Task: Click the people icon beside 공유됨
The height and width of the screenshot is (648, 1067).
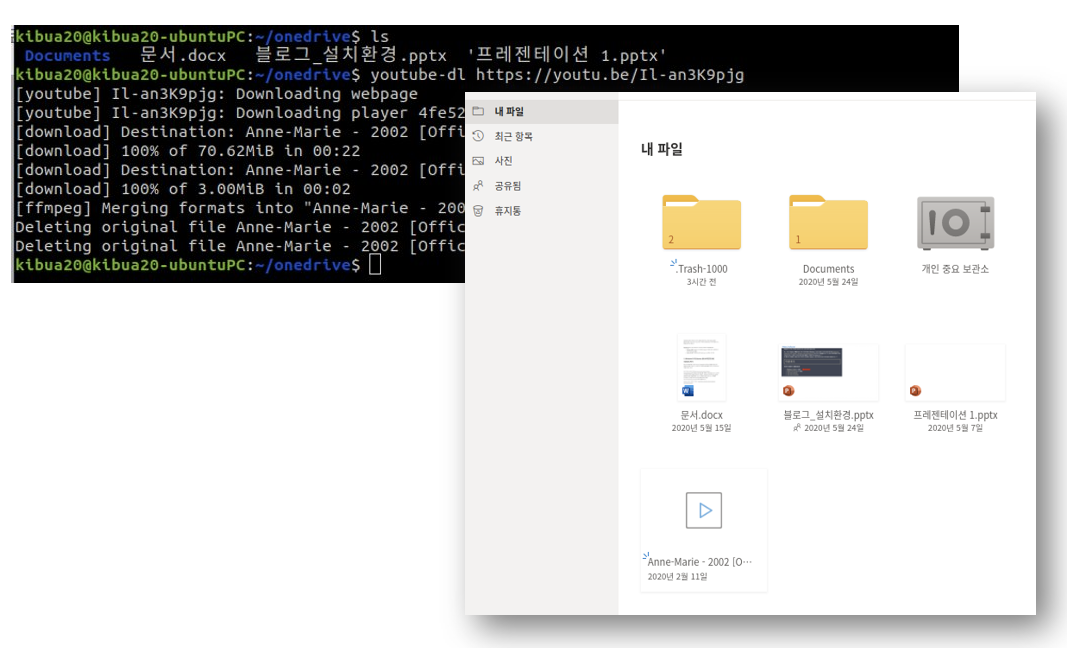Action: (478, 186)
